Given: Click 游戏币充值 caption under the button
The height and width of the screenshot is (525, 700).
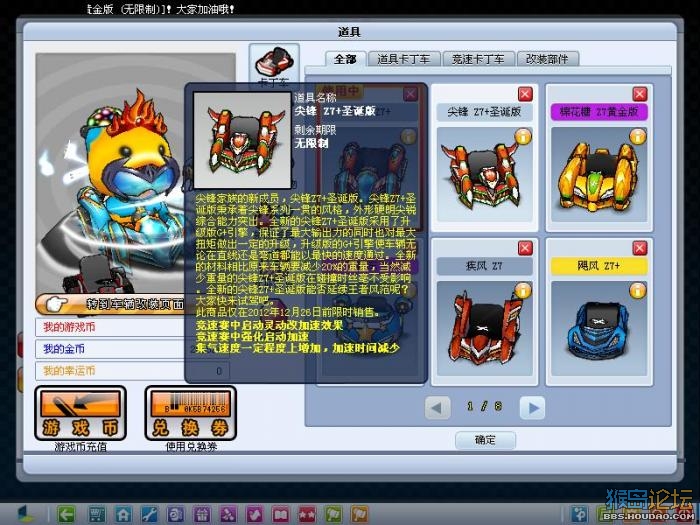Looking at the screenshot, I should pos(80,446).
